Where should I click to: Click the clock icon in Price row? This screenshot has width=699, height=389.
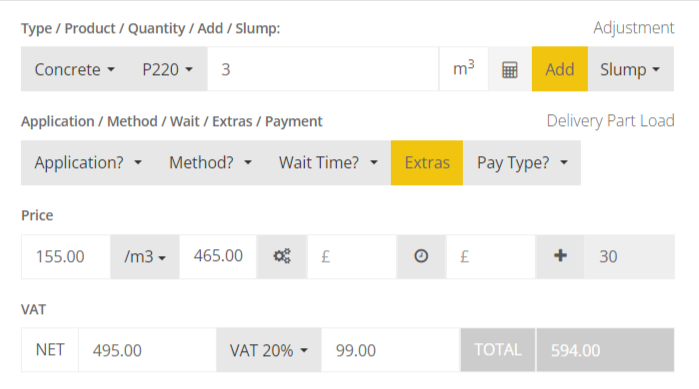coord(421,257)
